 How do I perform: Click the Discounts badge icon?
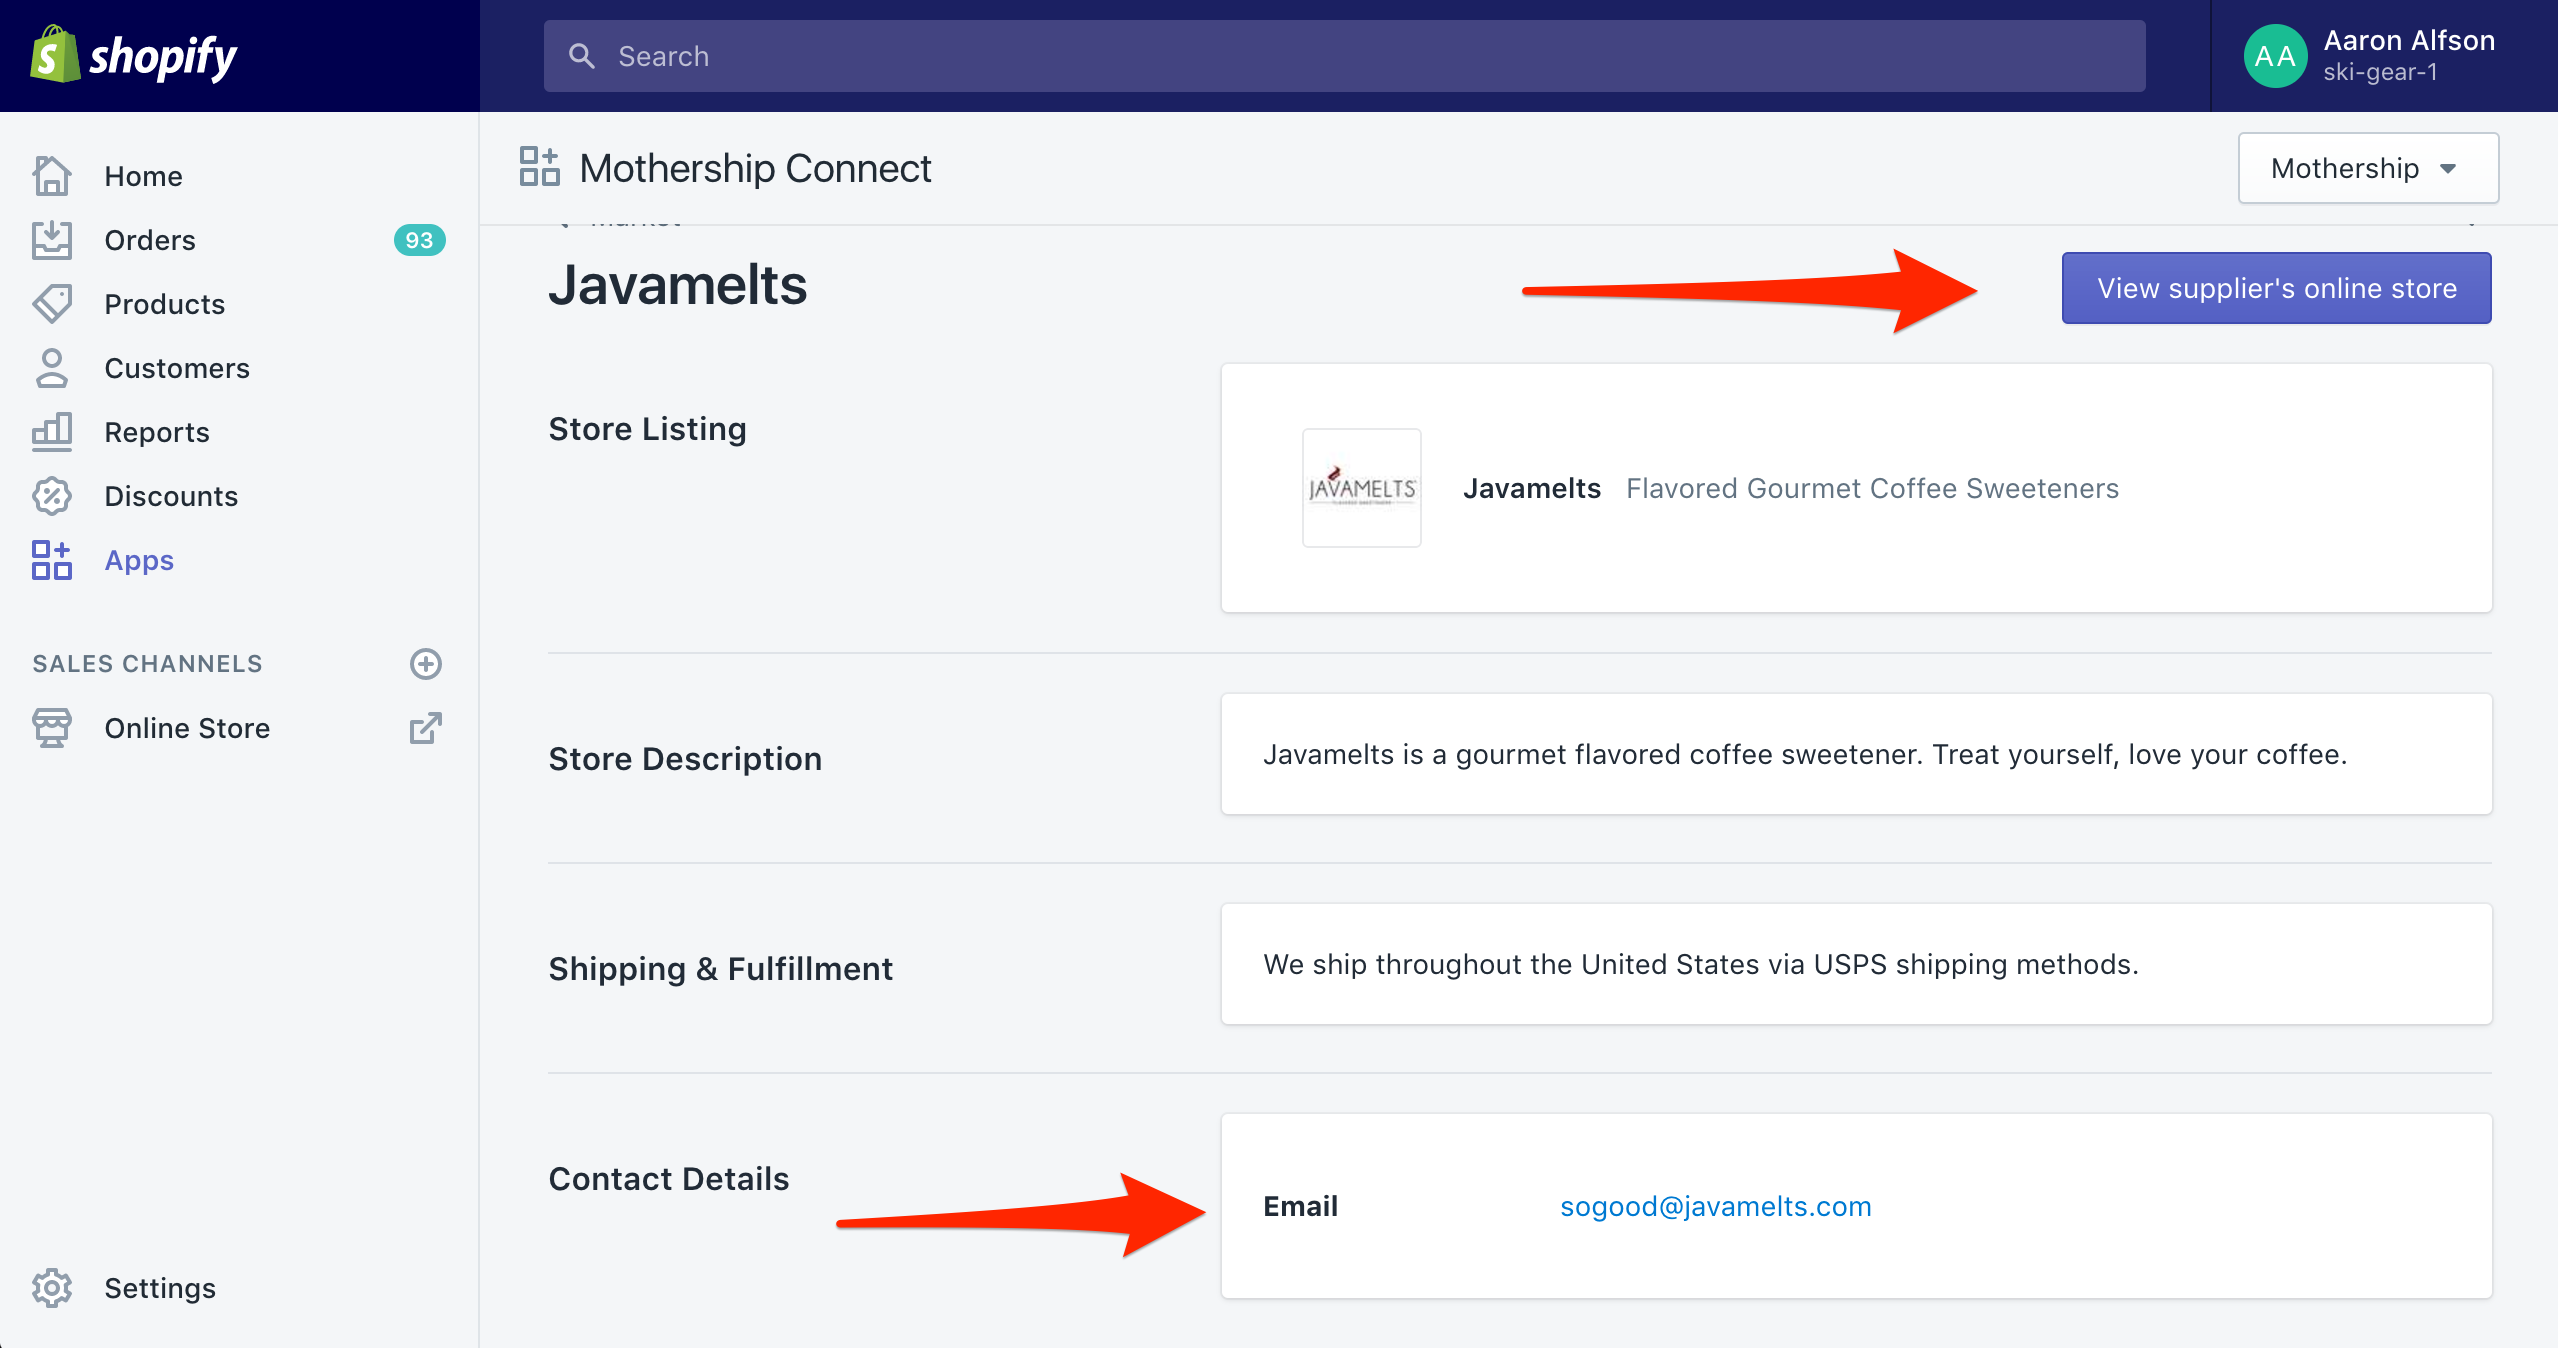[52, 496]
